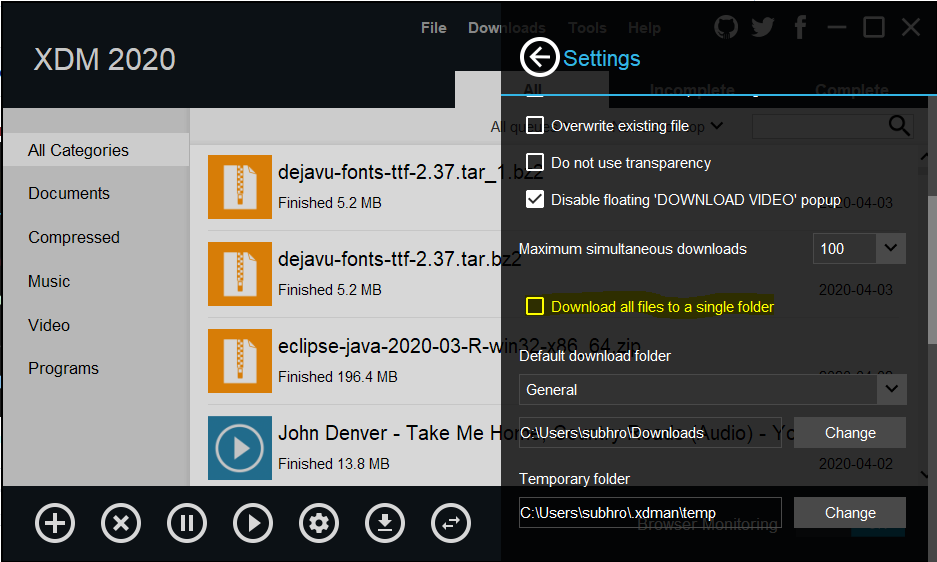Click archive icon of eclipse-java zip
The image size is (937, 562).
click(240, 361)
